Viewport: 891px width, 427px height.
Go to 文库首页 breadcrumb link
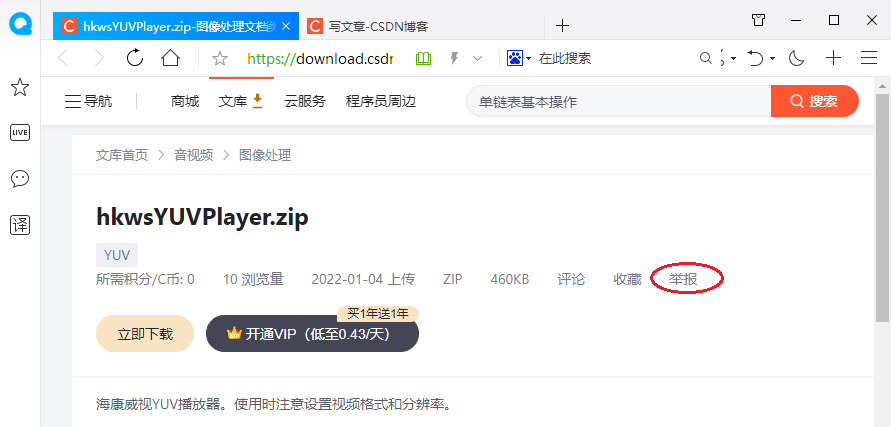(x=122, y=155)
